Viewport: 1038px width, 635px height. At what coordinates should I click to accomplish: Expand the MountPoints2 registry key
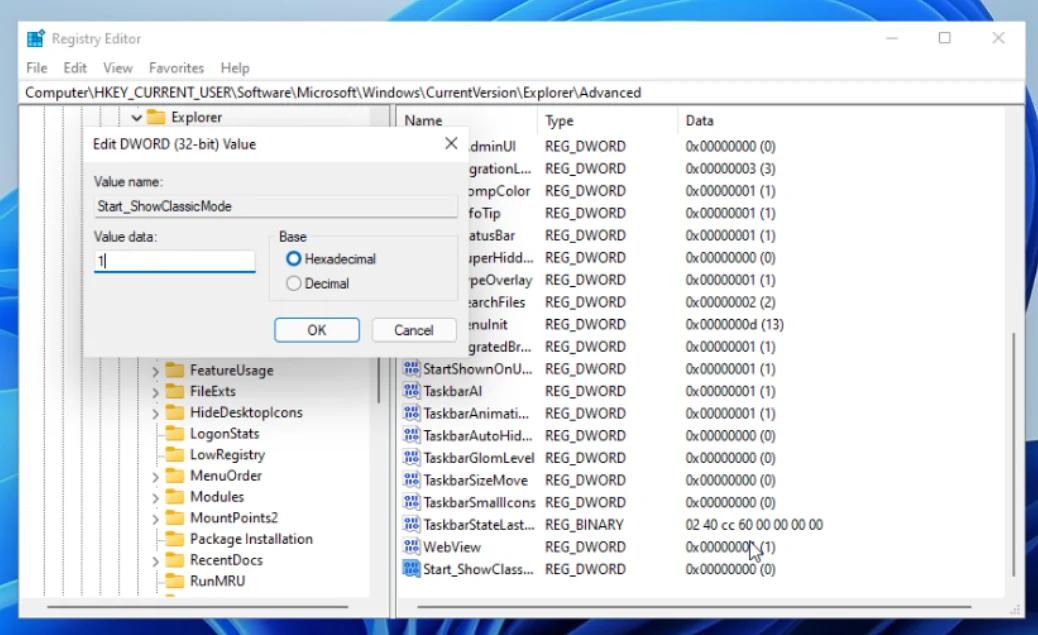pos(155,518)
